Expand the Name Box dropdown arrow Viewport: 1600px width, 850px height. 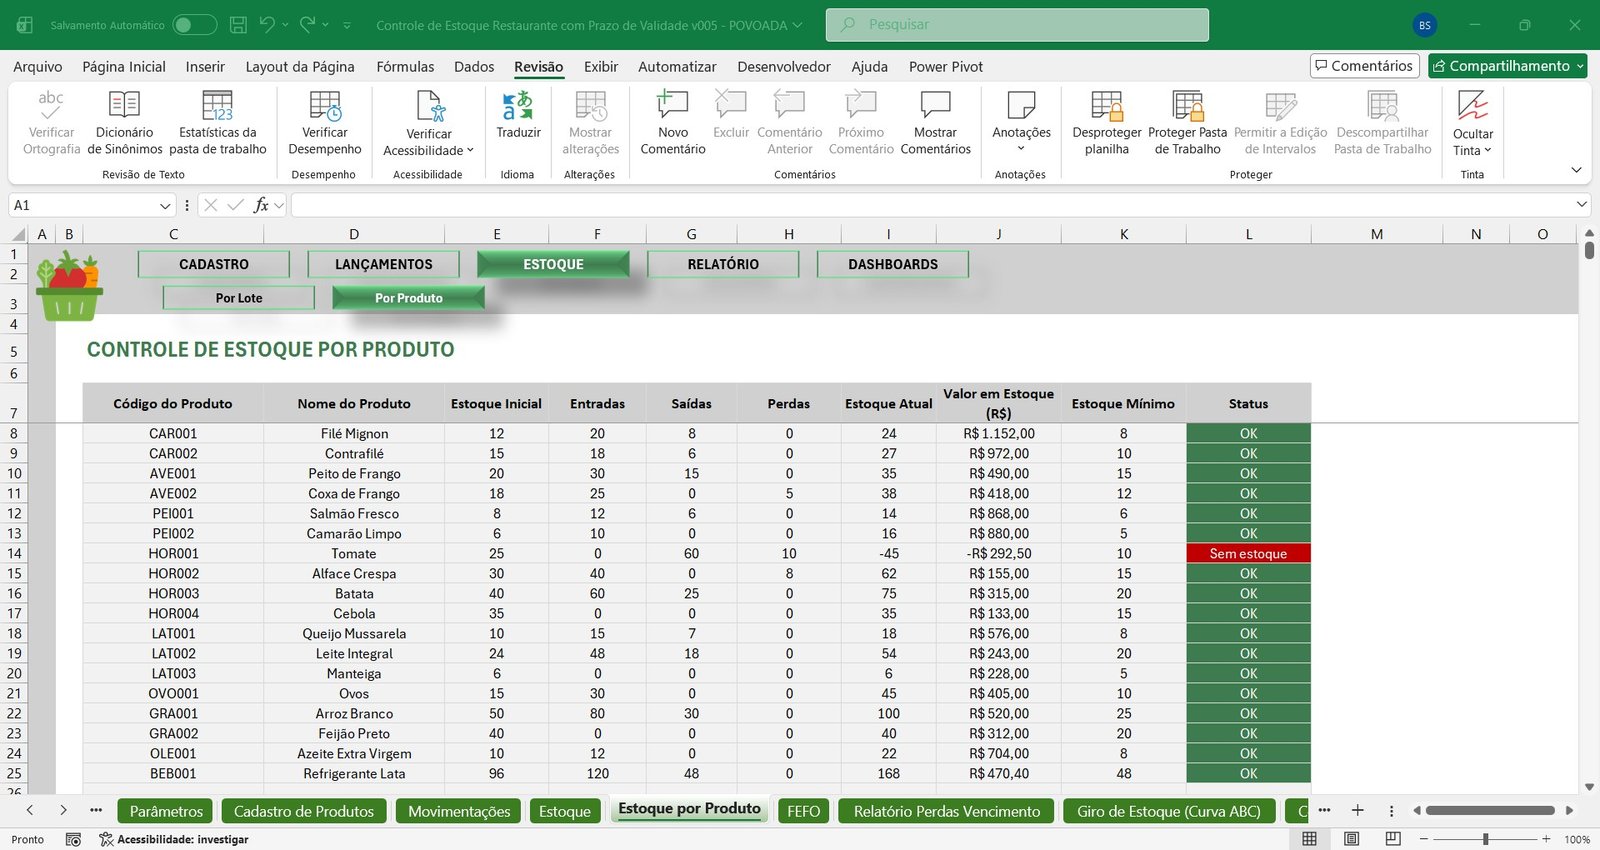pos(165,205)
